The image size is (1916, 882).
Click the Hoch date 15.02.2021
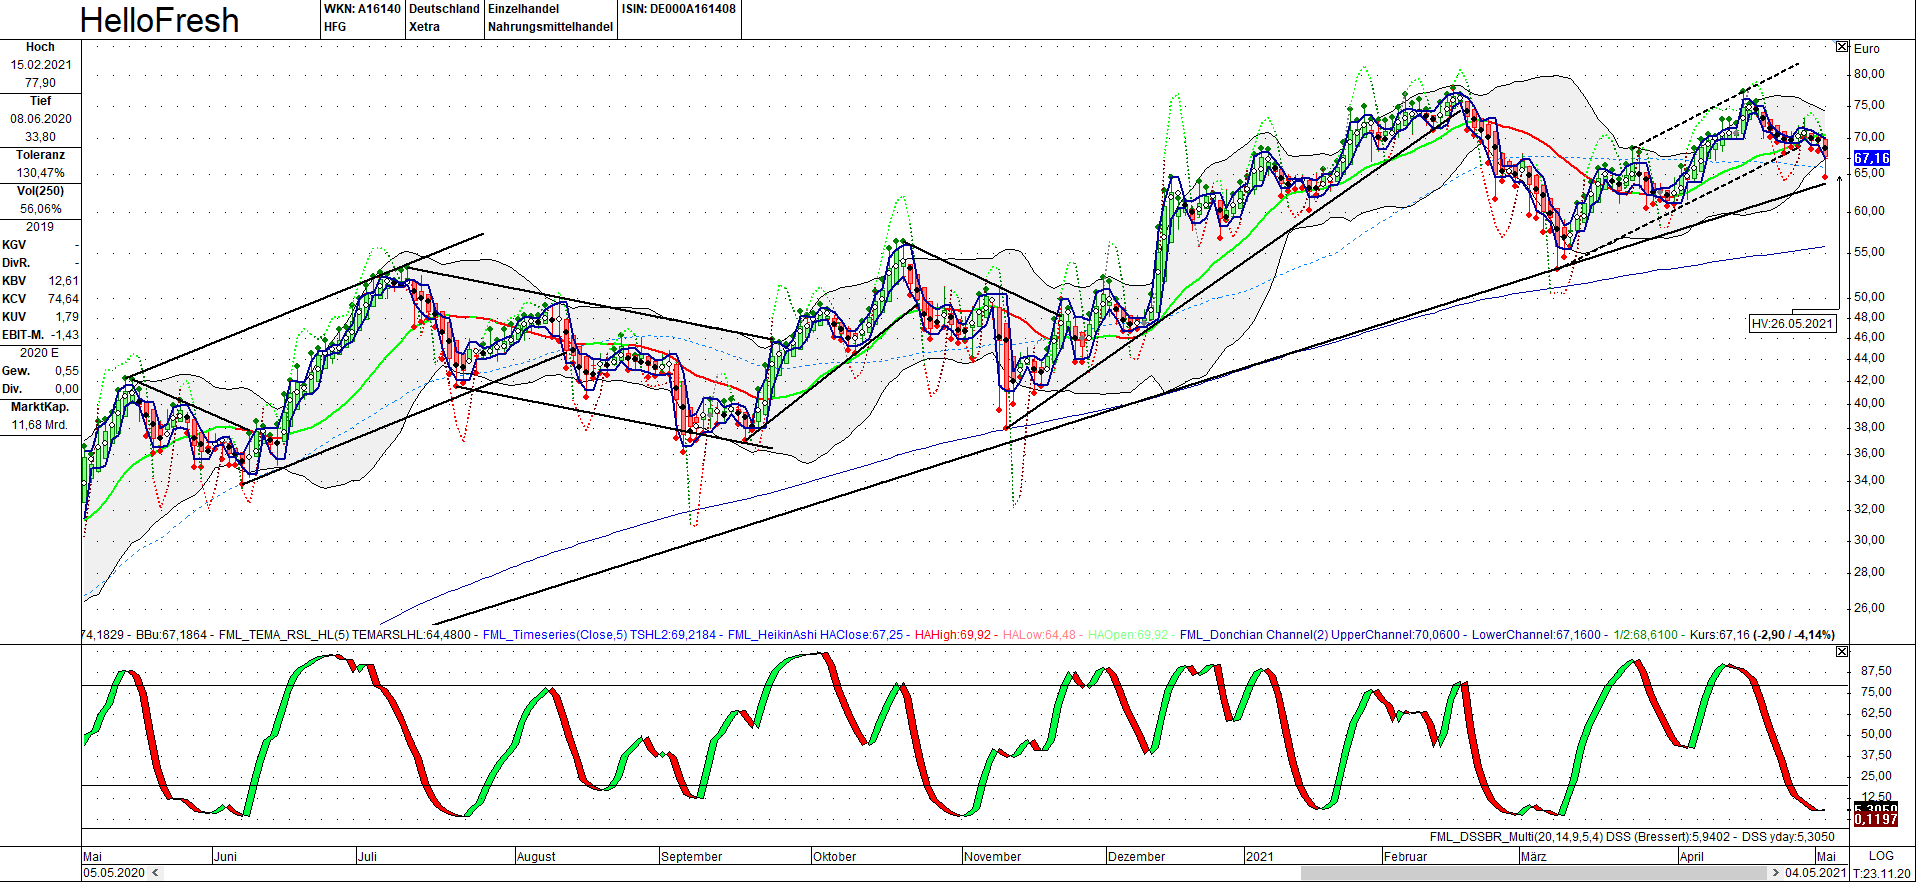tap(41, 65)
